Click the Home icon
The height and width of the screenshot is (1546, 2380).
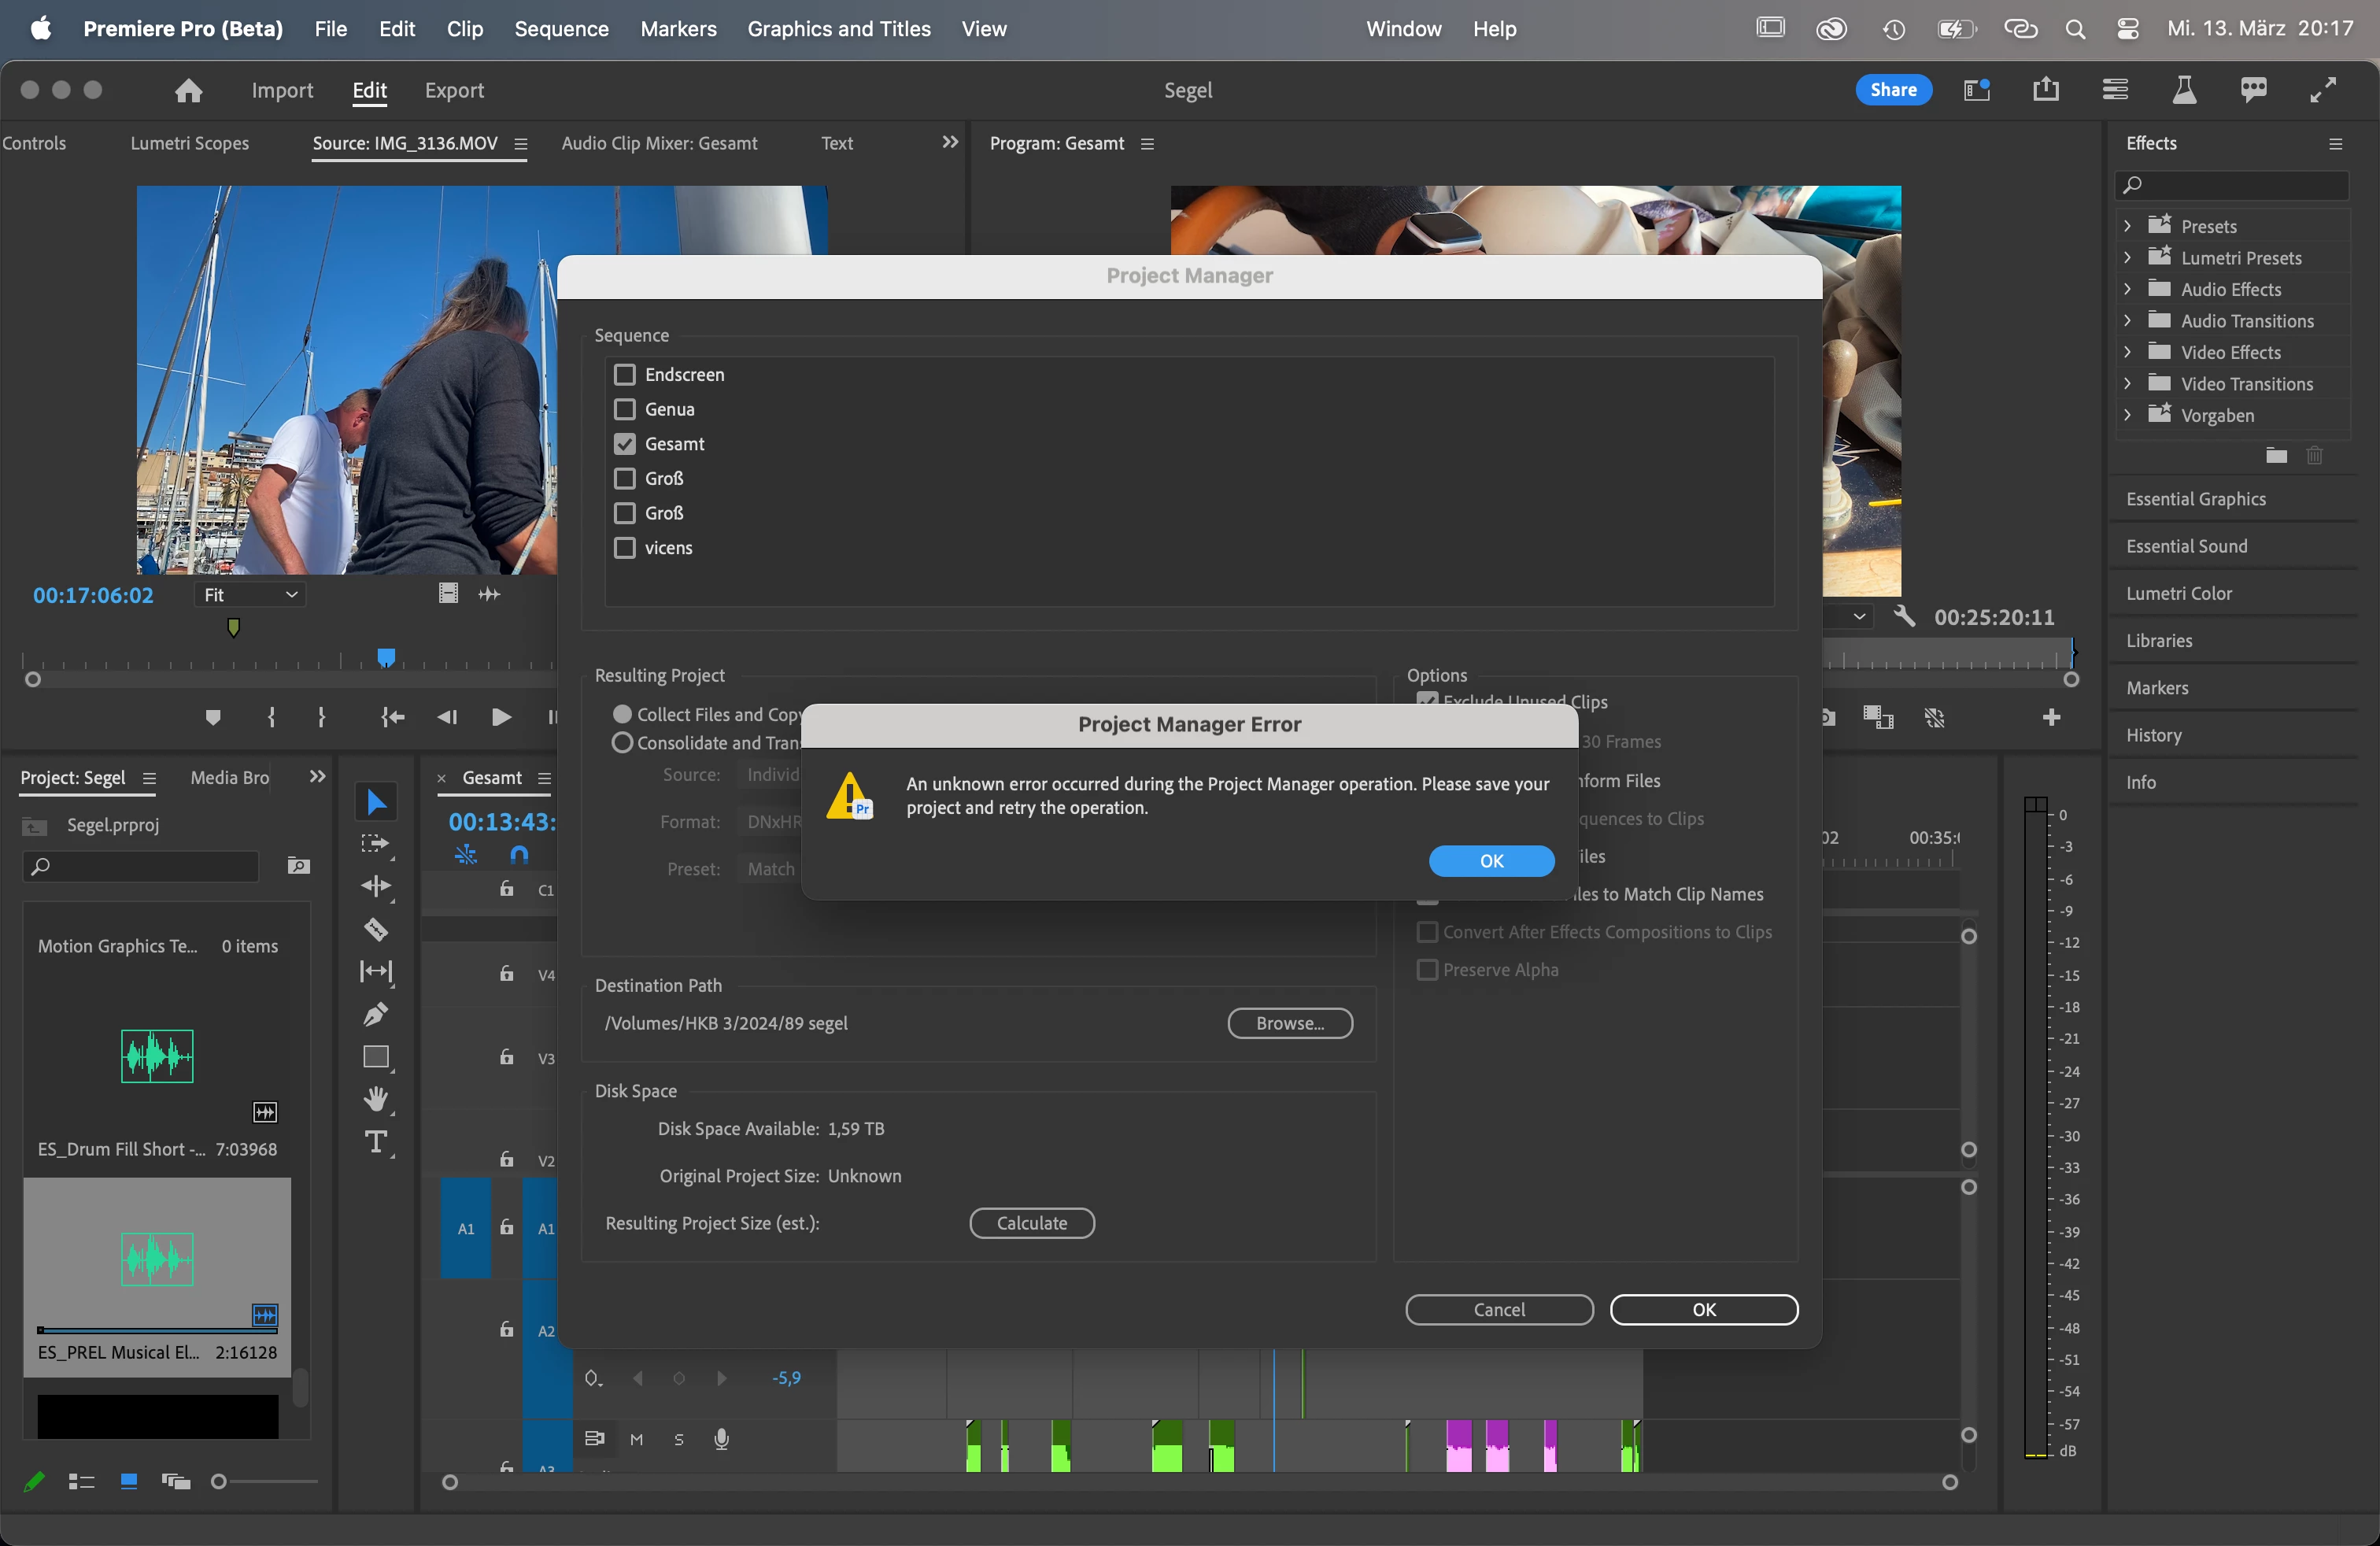[188, 90]
